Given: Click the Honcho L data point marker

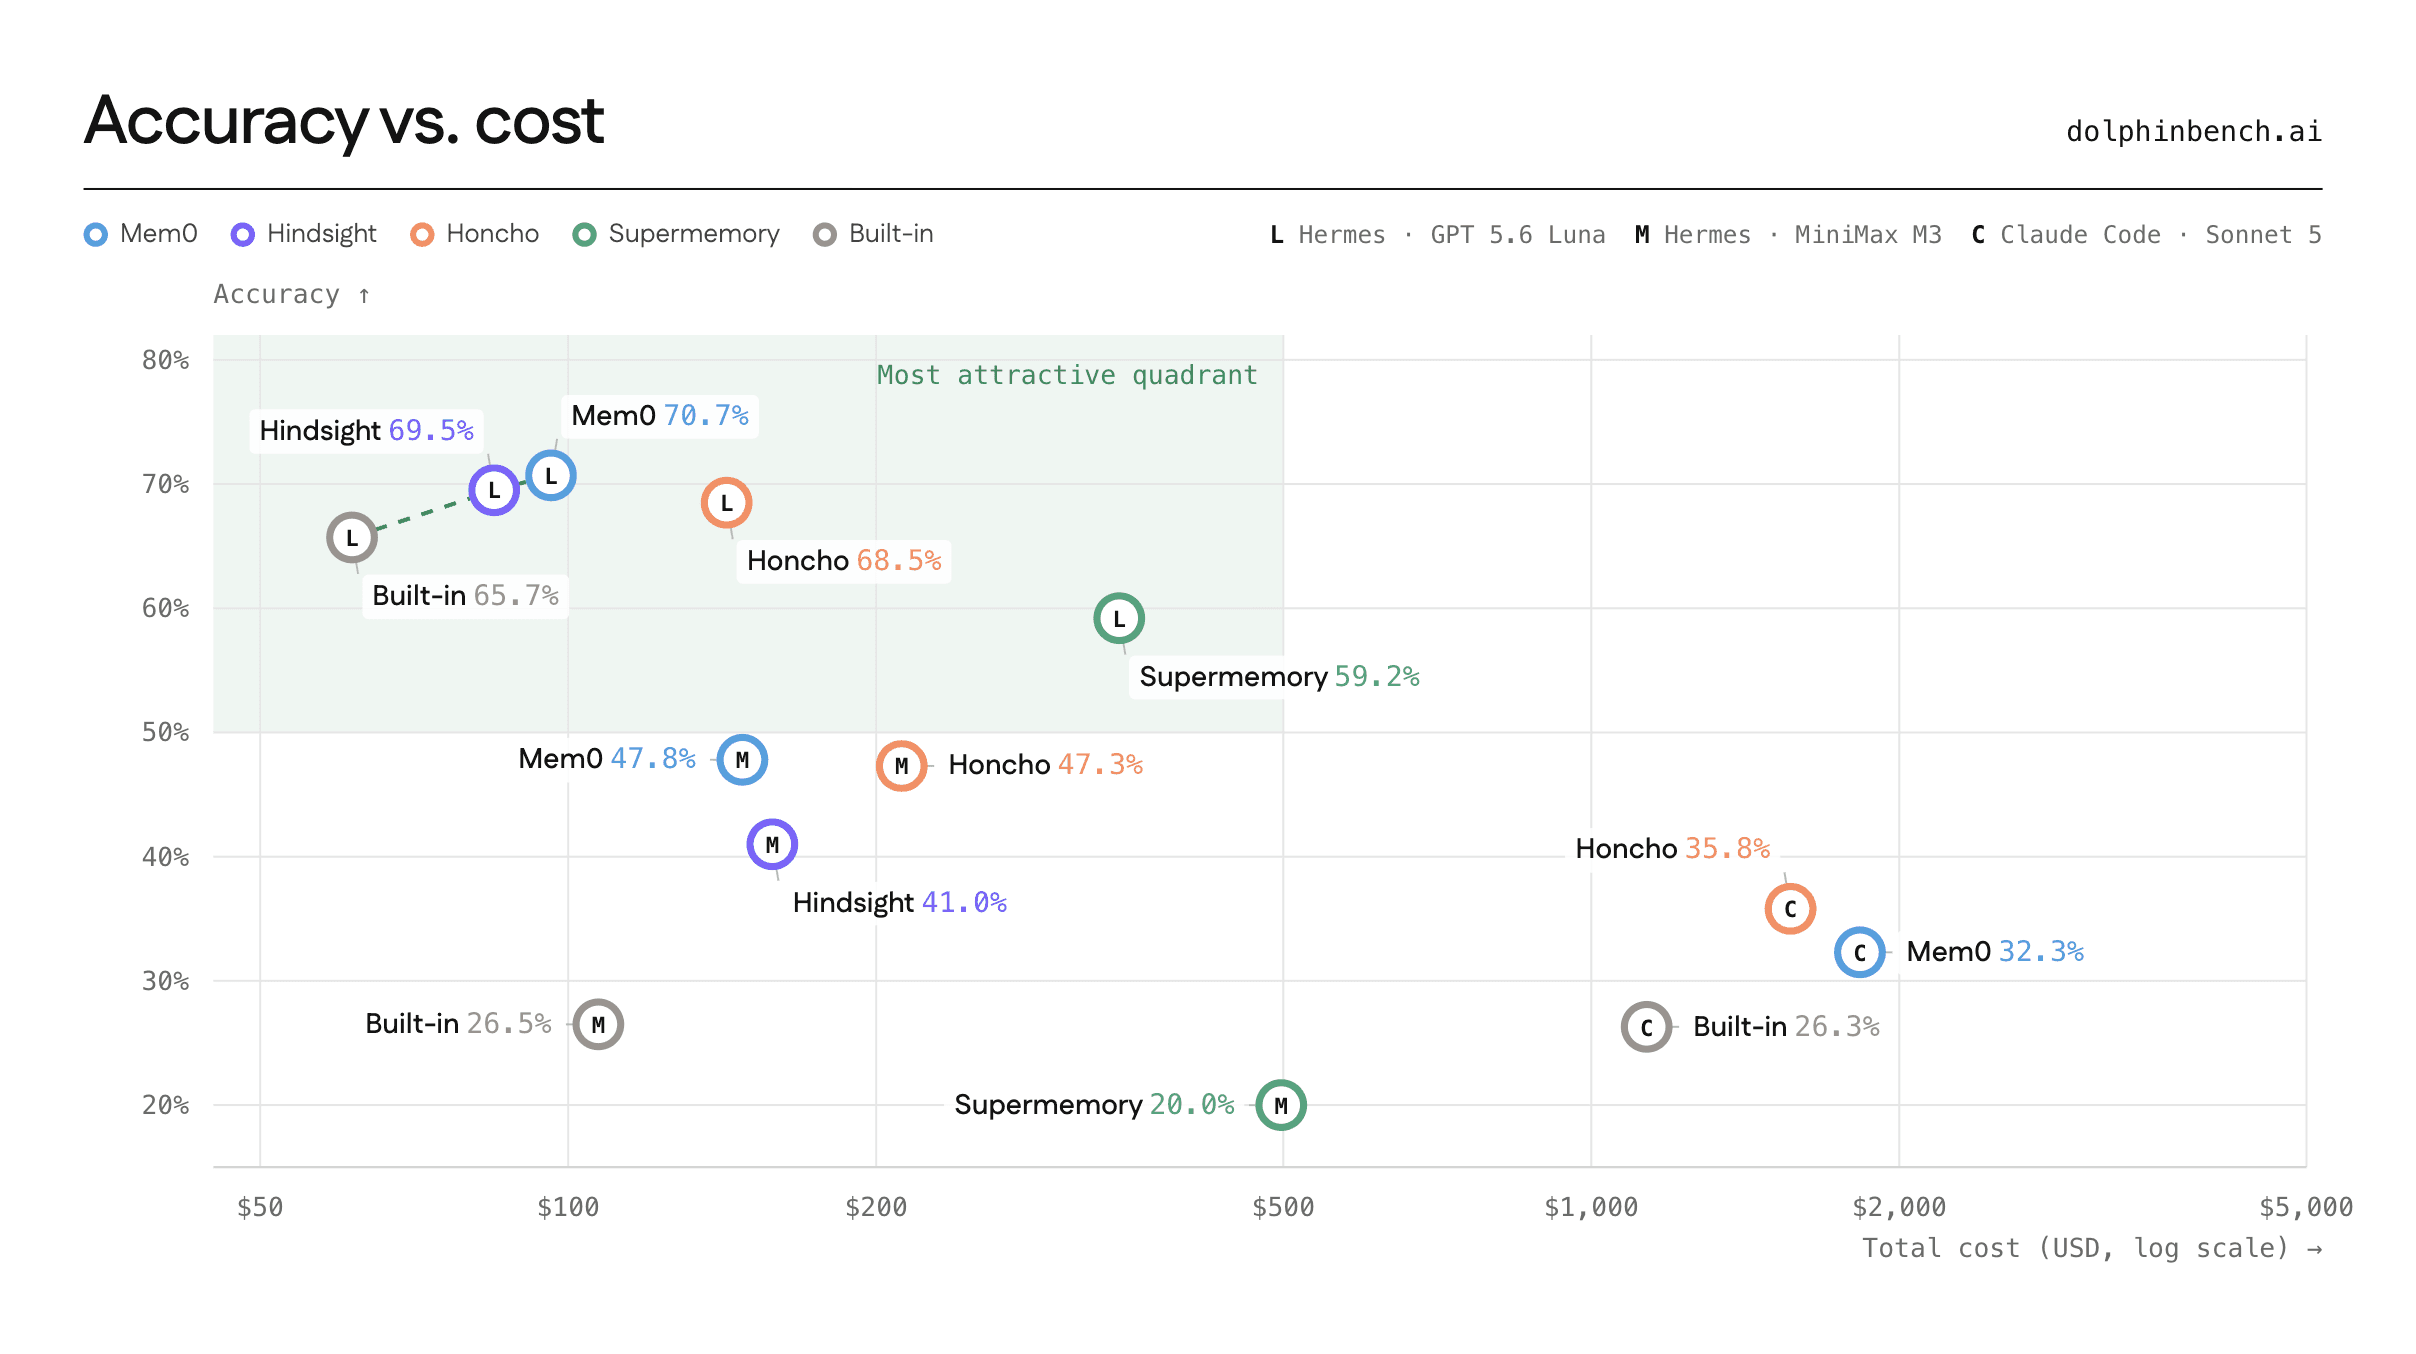Looking at the screenshot, I should point(727,503).
